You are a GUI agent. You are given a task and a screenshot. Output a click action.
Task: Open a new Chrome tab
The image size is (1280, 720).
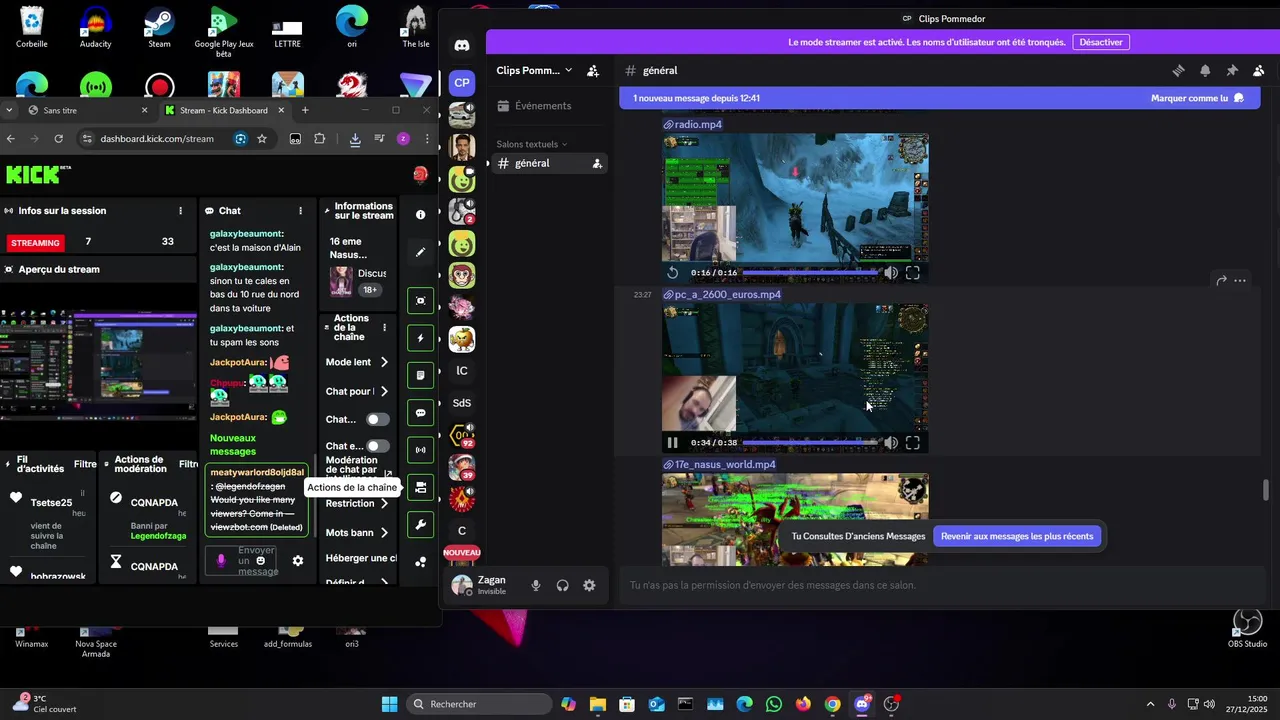tap(305, 110)
